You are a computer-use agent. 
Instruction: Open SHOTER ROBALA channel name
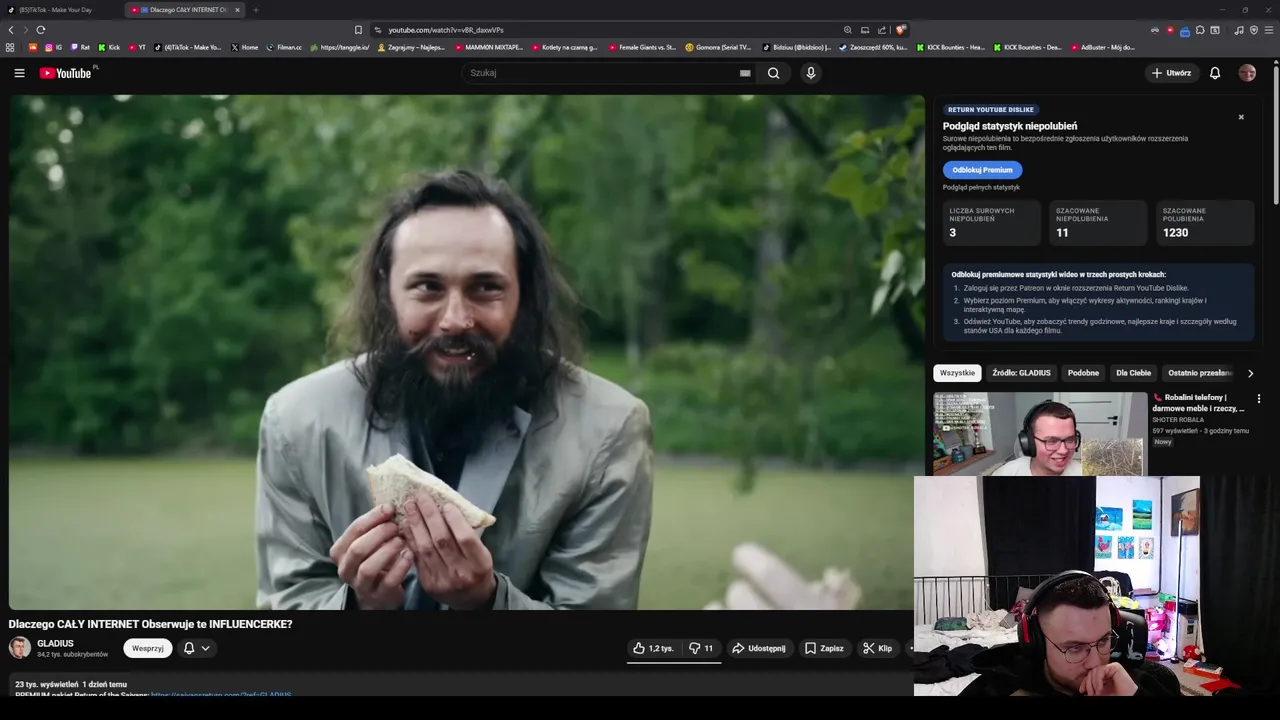(1178, 420)
